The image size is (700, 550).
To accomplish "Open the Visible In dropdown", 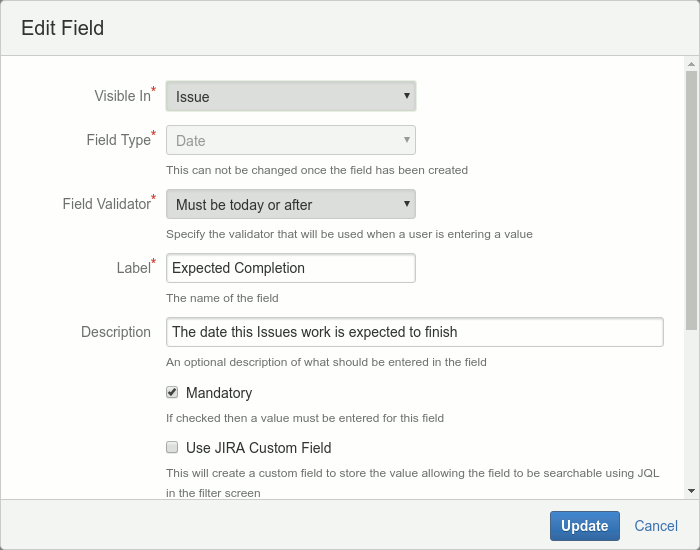I will 290,96.
